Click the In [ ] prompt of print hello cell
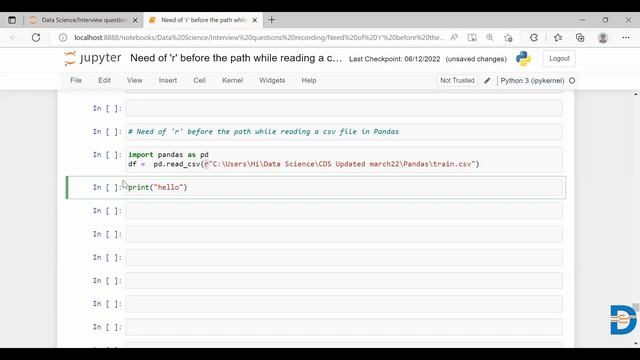Viewport: 640px width, 360px height. 107,187
